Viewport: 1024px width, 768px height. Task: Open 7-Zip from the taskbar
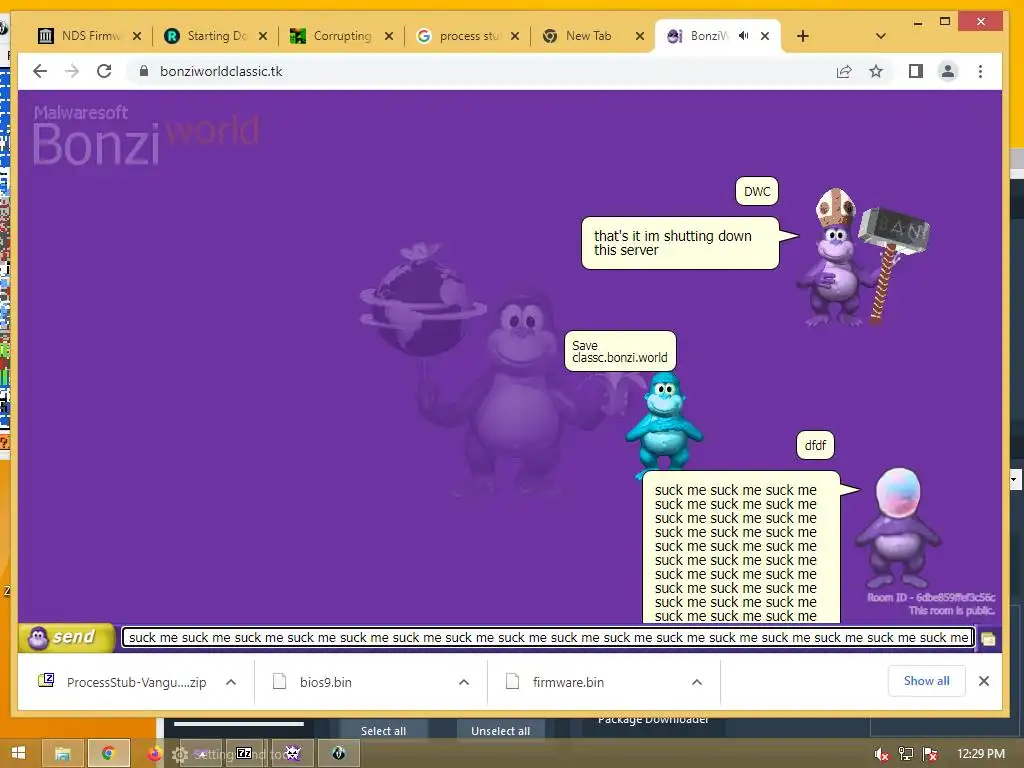[245, 754]
